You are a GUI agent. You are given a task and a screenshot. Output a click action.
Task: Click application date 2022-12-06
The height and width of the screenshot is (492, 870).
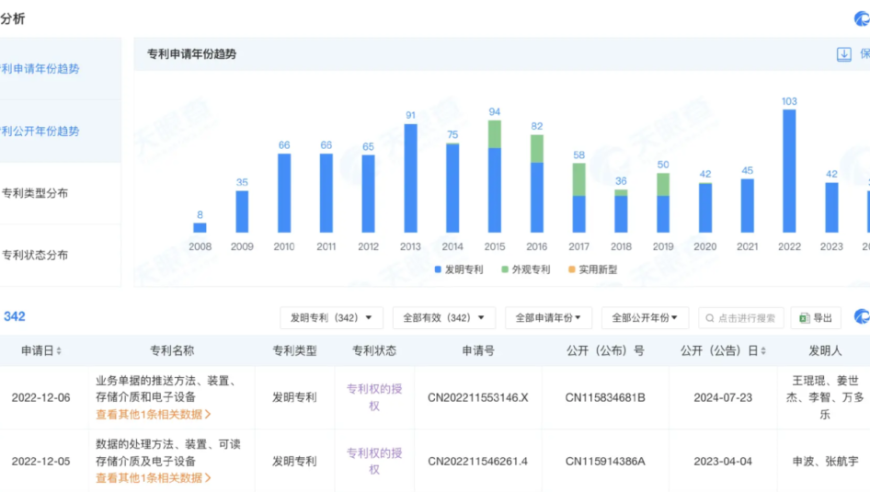coord(41,398)
